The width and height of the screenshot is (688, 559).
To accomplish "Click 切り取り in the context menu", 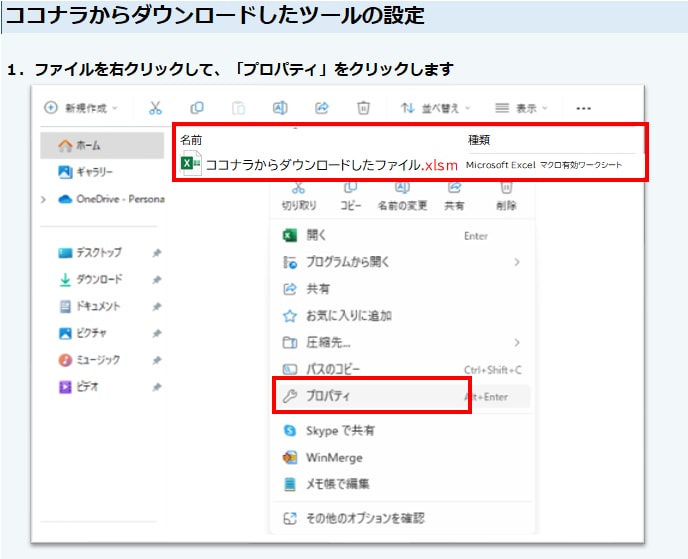I will coord(299,196).
